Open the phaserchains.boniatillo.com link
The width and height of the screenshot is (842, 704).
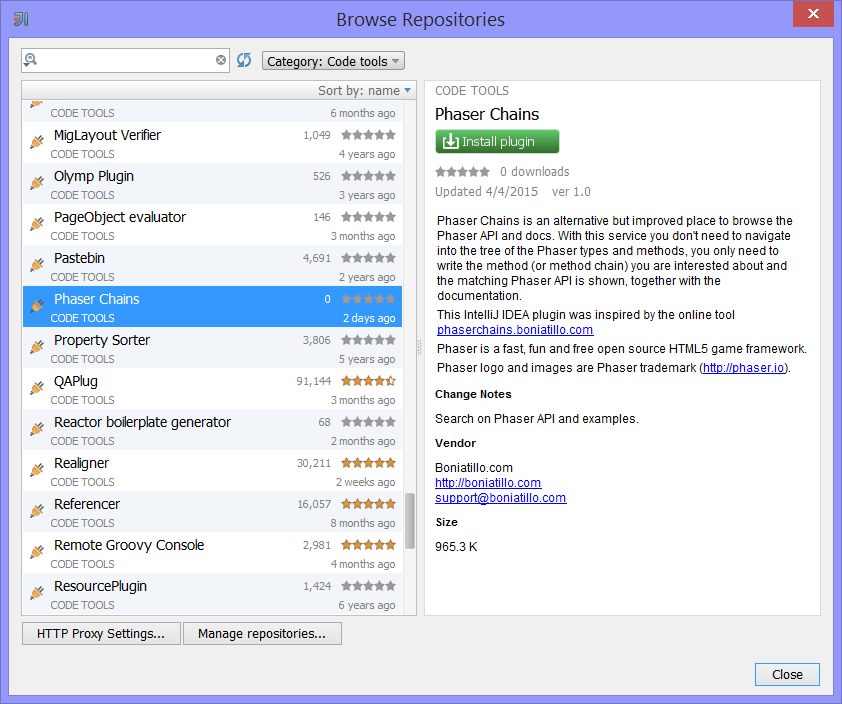(515, 330)
